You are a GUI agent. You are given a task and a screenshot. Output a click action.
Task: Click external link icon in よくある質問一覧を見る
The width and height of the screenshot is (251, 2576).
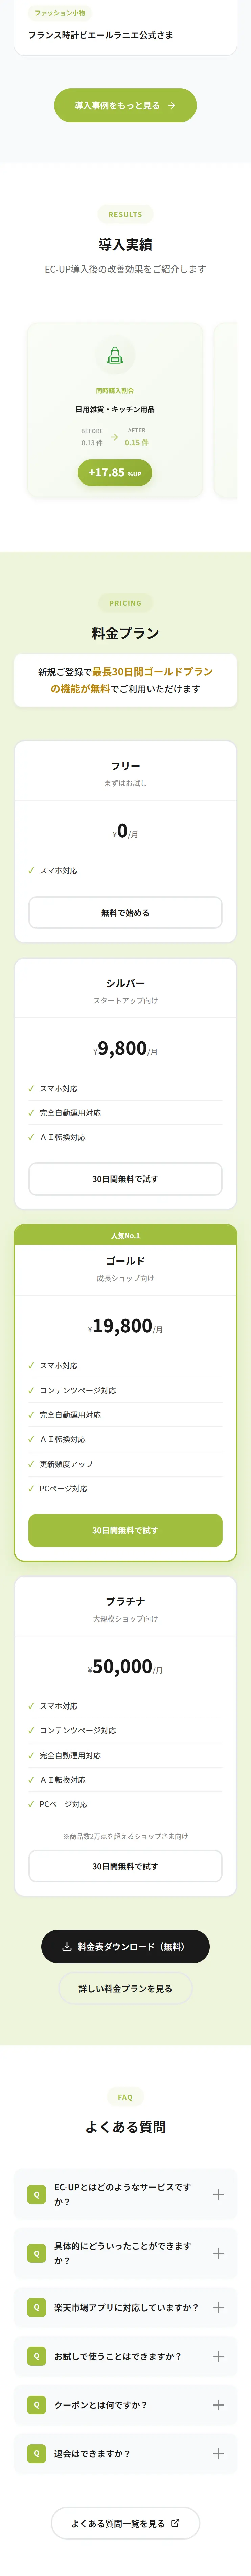coord(175,2523)
